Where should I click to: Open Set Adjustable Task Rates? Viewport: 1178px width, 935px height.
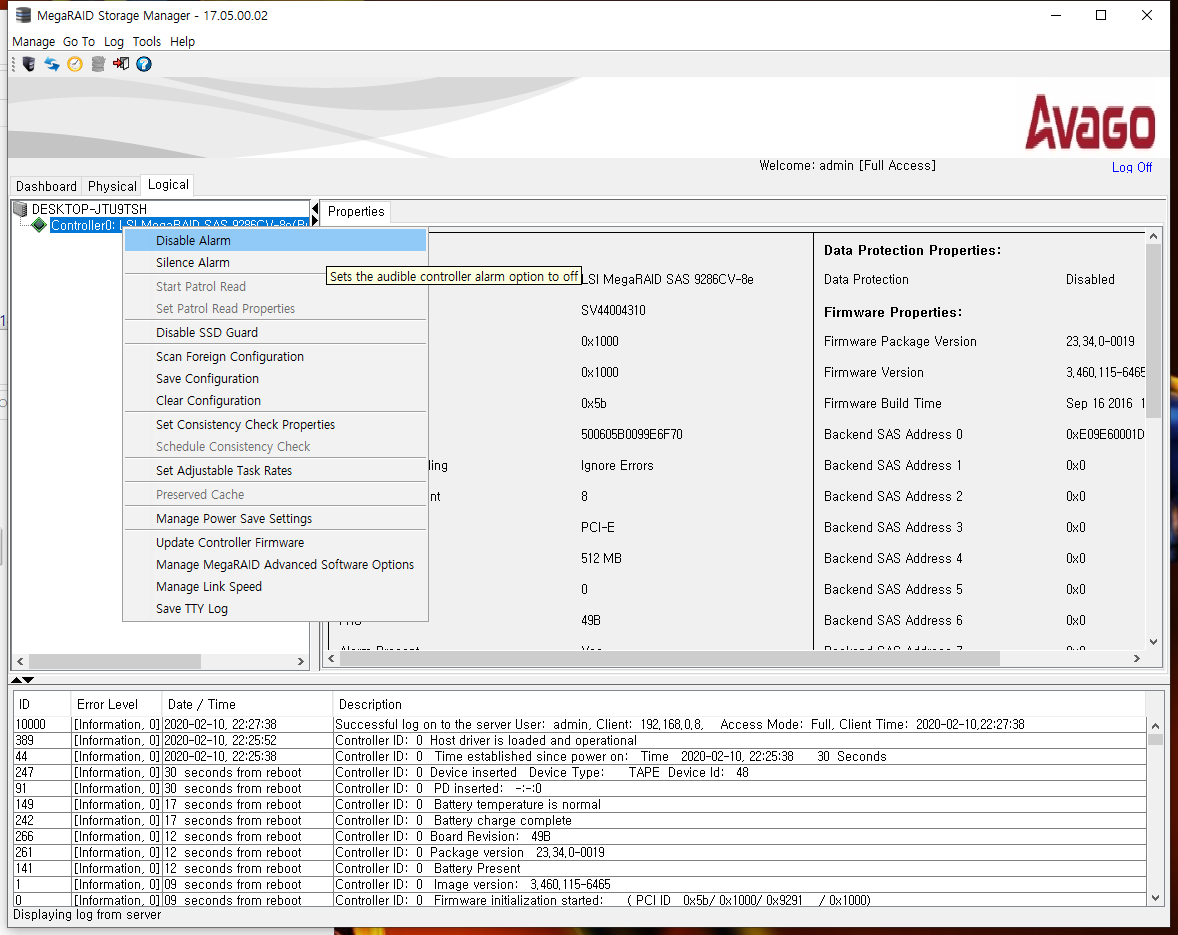pos(276,470)
